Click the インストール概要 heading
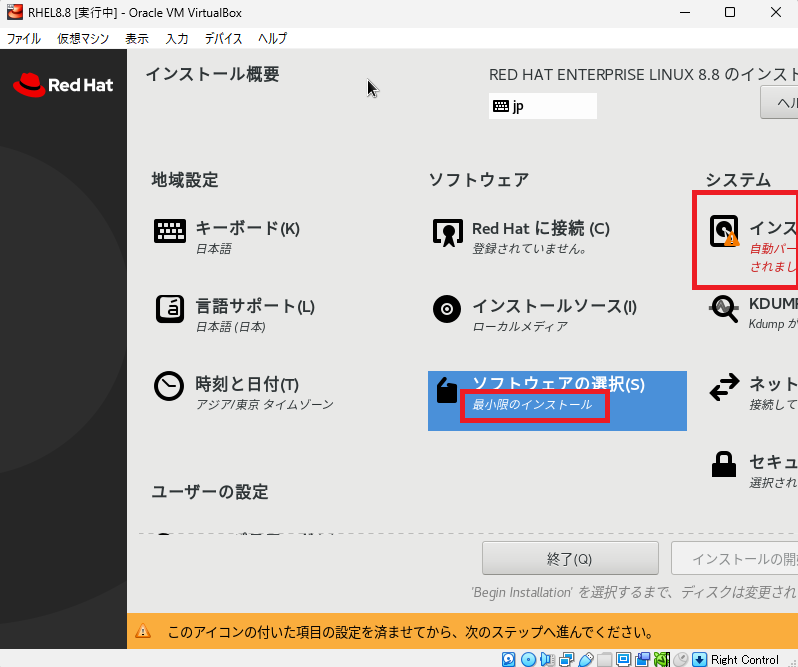The width and height of the screenshot is (798, 667). (212, 74)
